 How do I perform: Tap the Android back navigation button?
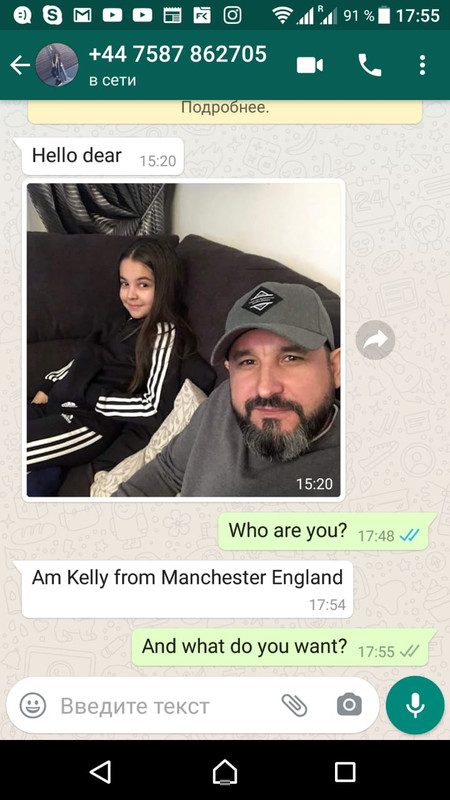[x=100, y=771]
